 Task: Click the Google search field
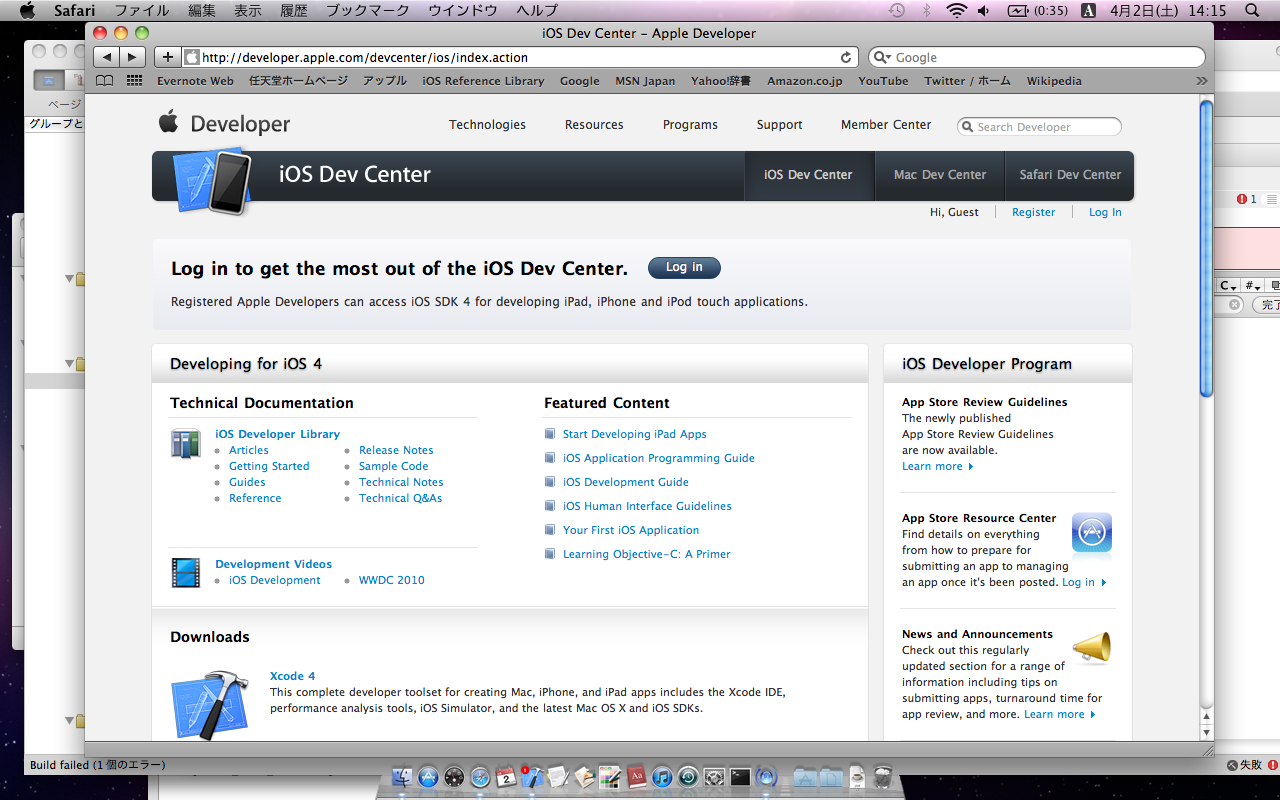pyautogui.click(x=1036, y=58)
